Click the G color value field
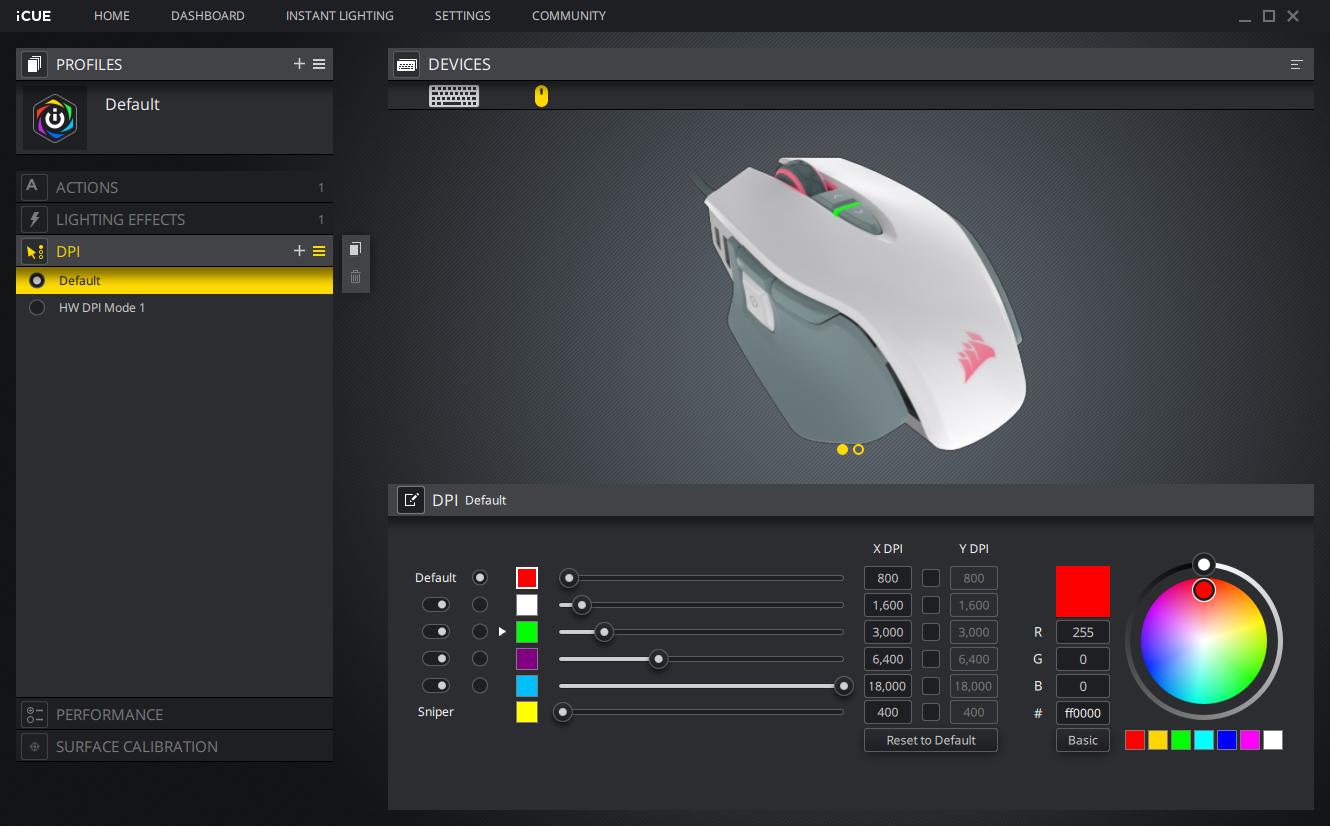This screenshot has width=1330, height=826. (1083, 659)
